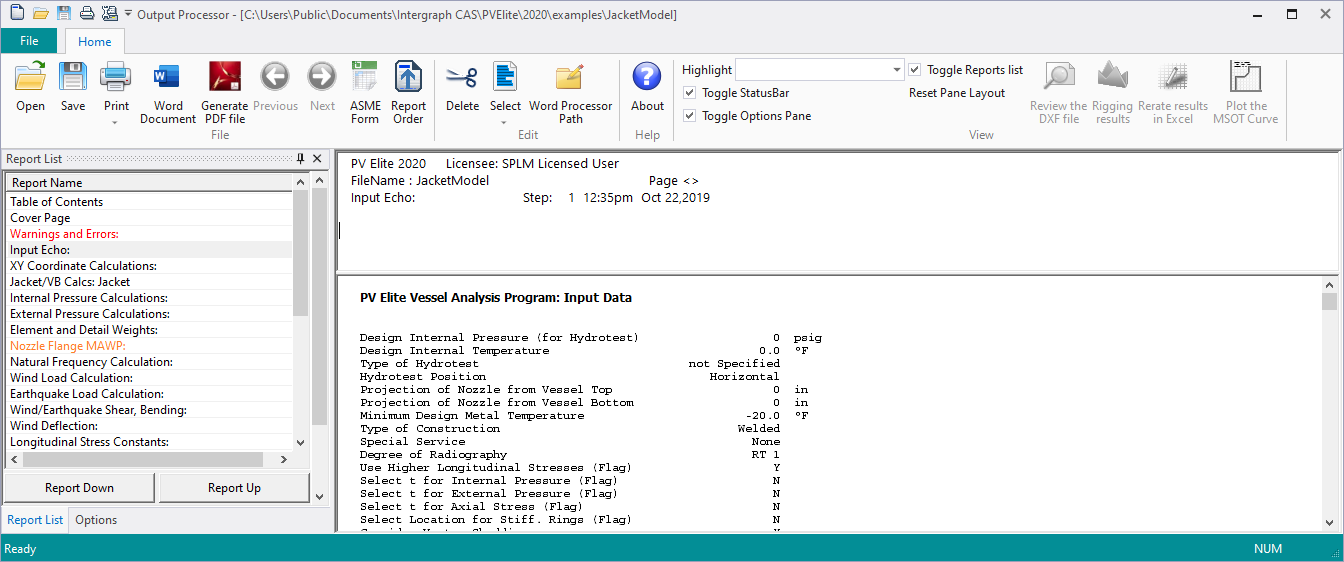Click the Print icon in ribbon
Image resolution: width=1344 pixels, height=562 pixels.
(x=116, y=78)
